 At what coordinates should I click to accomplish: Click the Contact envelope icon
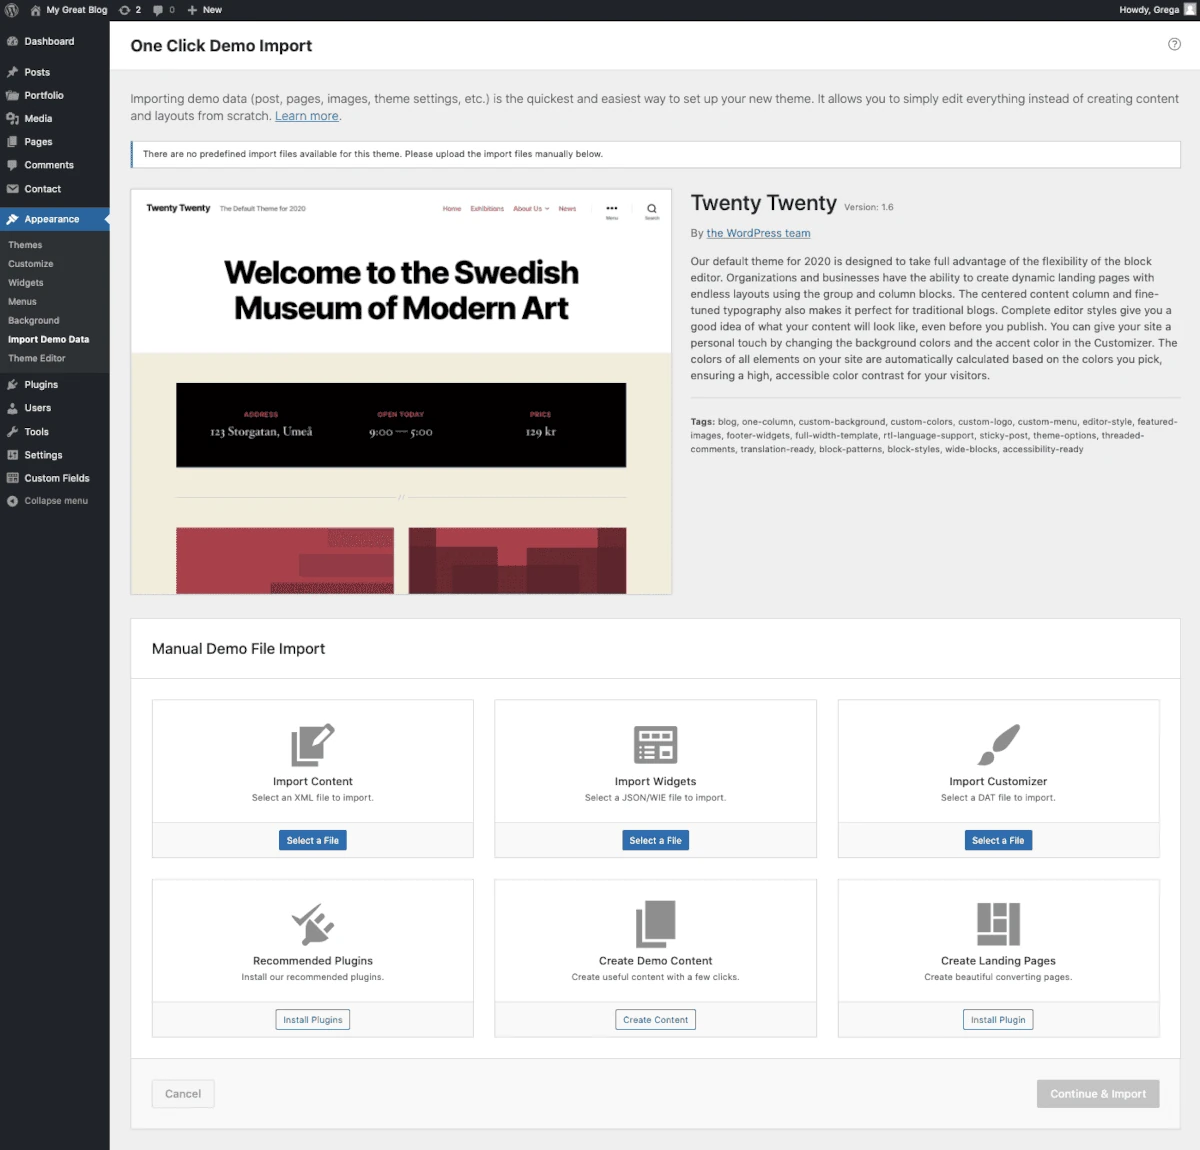13,189
